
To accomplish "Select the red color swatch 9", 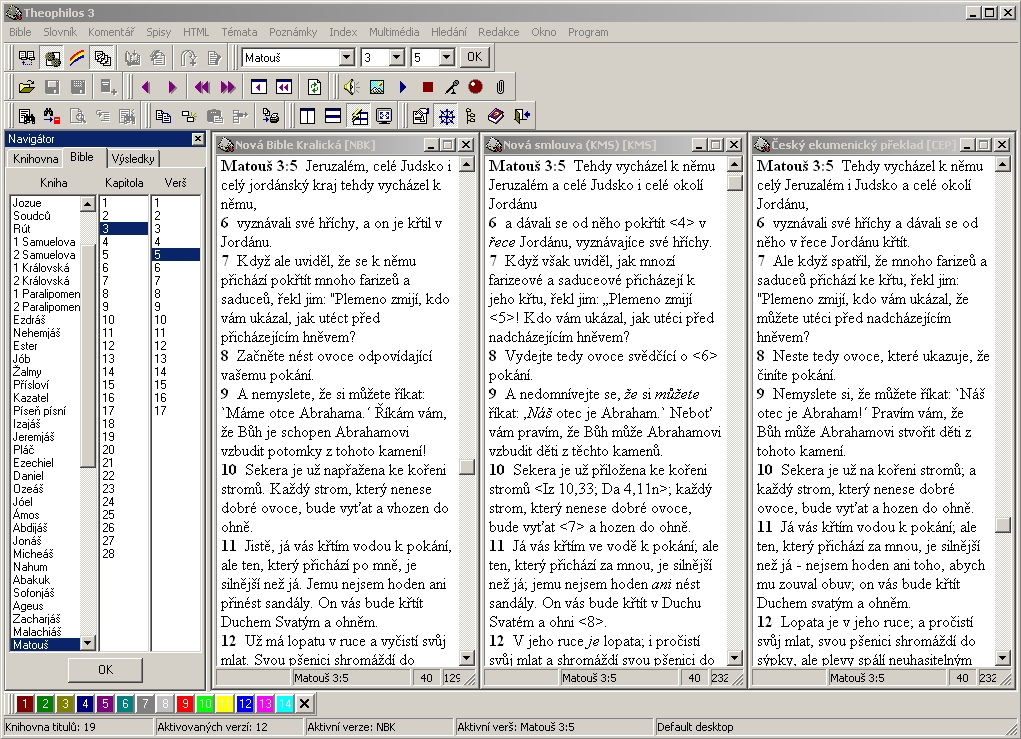I will coord(186,703).
